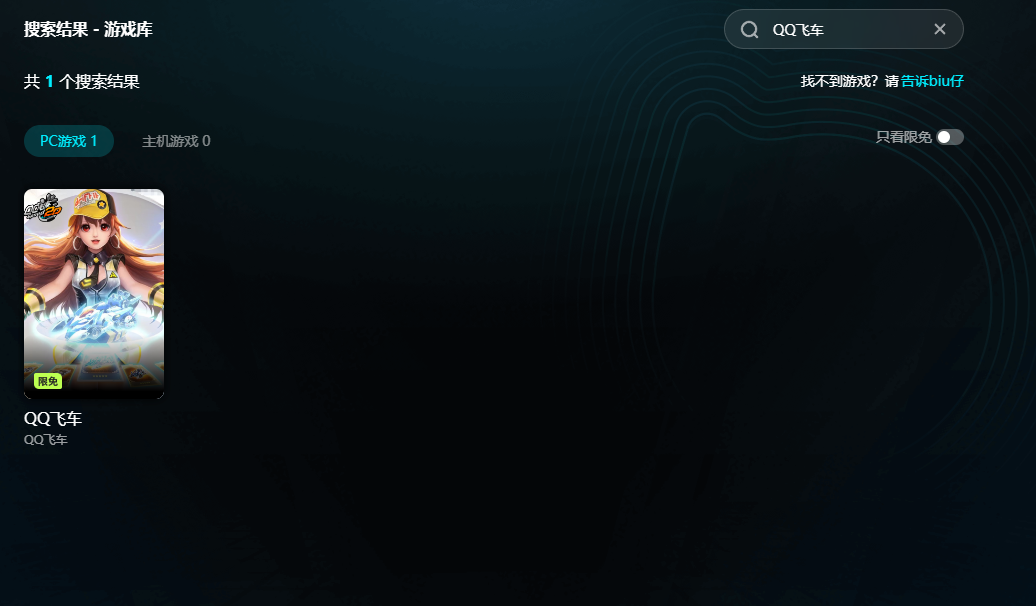1036x606 pixels.
Task: Click the 限免 badge on cover
Action: click(48, 381)
